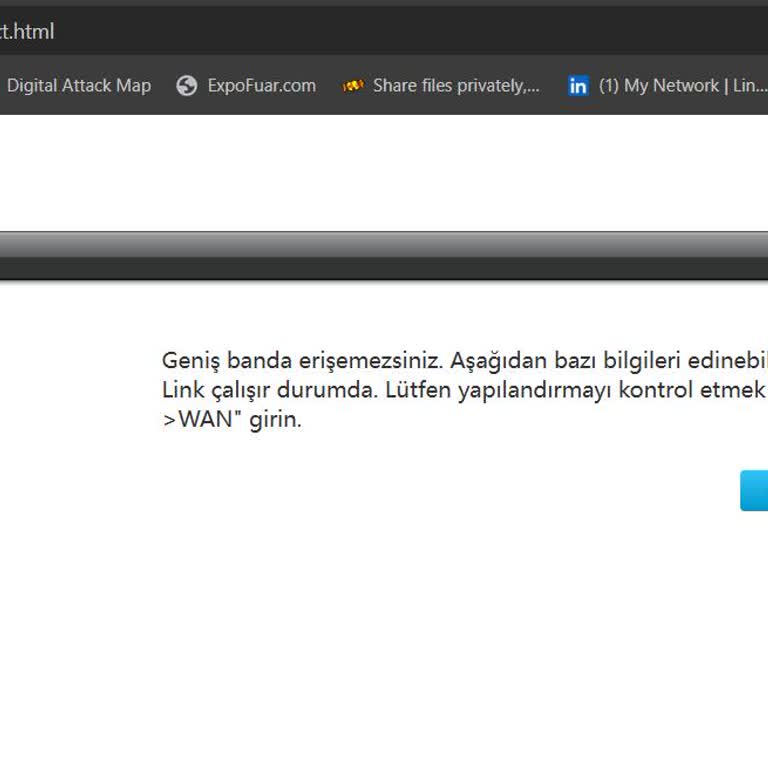Image resolution: width=768 pixels, height=768 pixels.
Task: Open the Share files privately bookmark
Action: tap(441, 86)
